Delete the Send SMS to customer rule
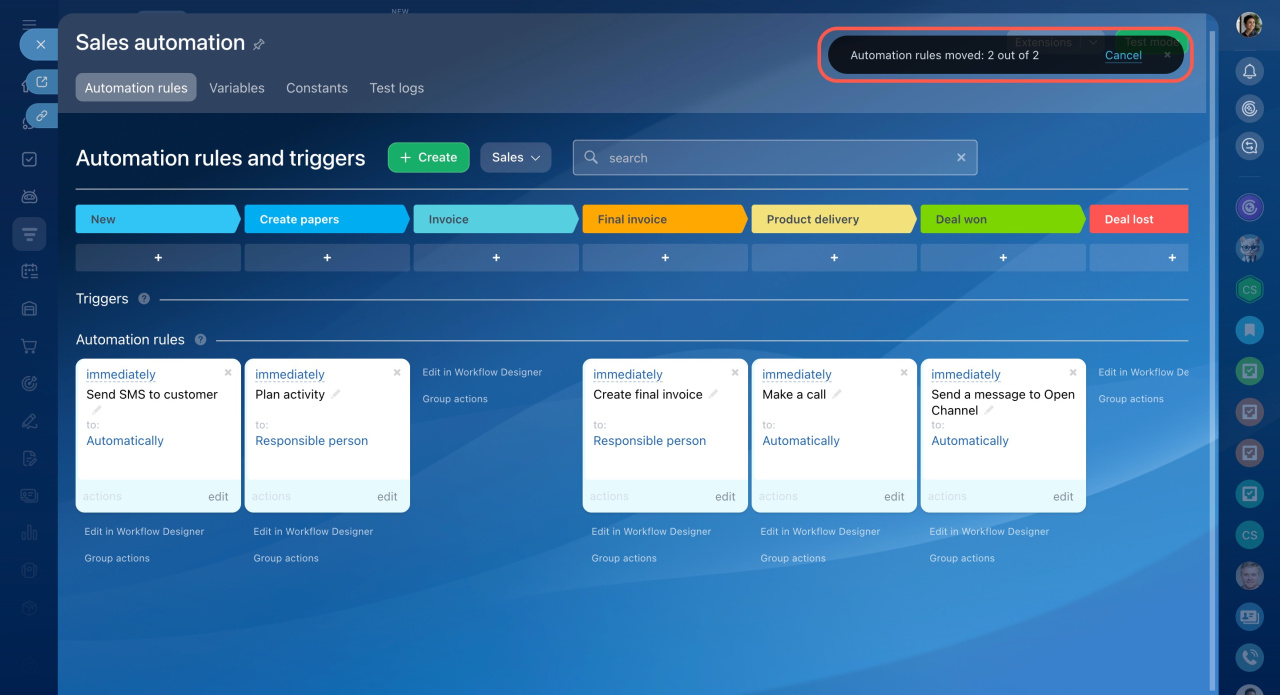 click(228, 372)
